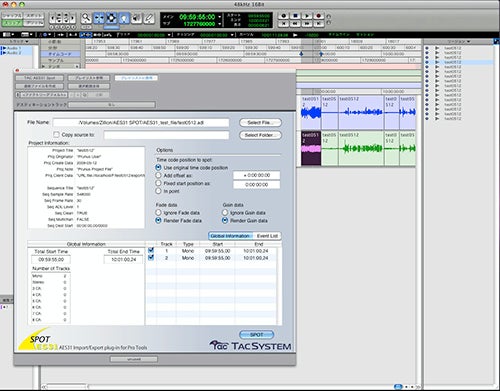The width and height of the screenshot is (500, 391).
Task: Open the main counter format dropdown
Action: (220, 16)
